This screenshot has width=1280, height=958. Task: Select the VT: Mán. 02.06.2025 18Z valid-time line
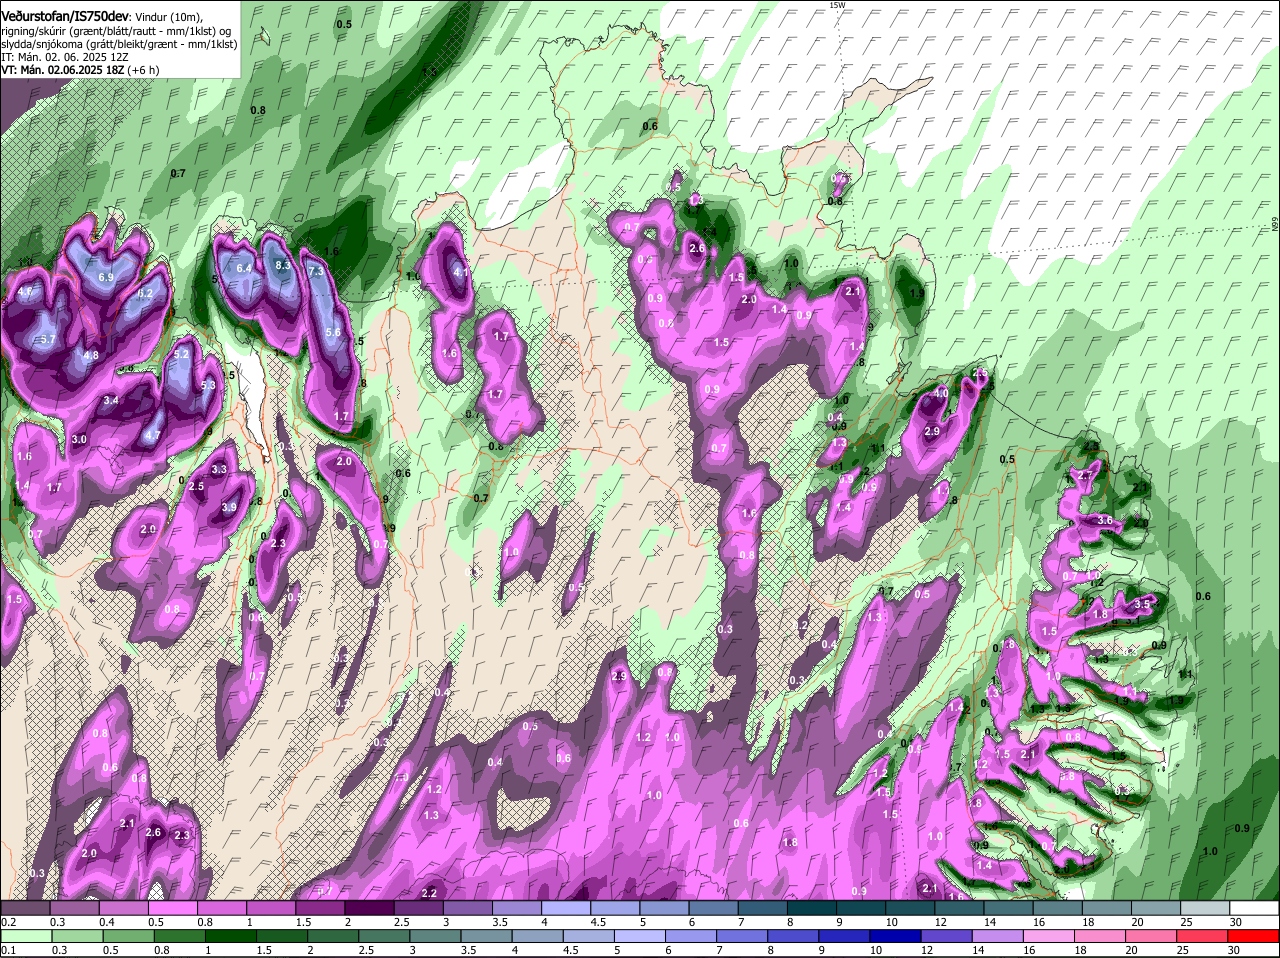point(80,70)
